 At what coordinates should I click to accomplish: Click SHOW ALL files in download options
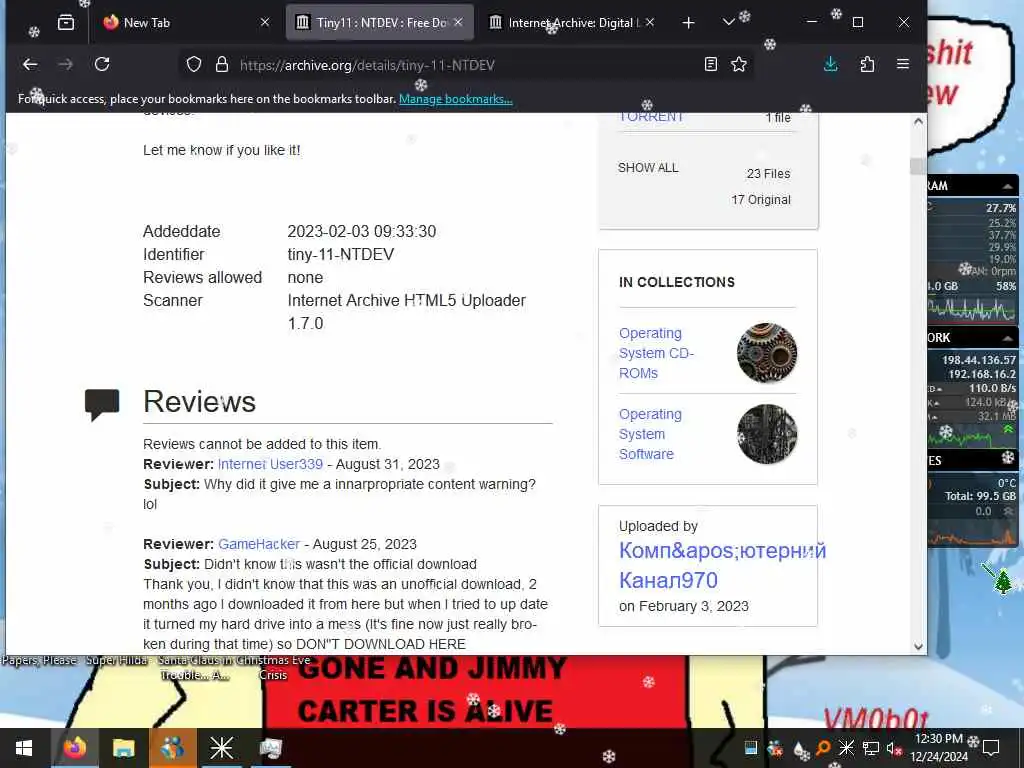[648, 168]
